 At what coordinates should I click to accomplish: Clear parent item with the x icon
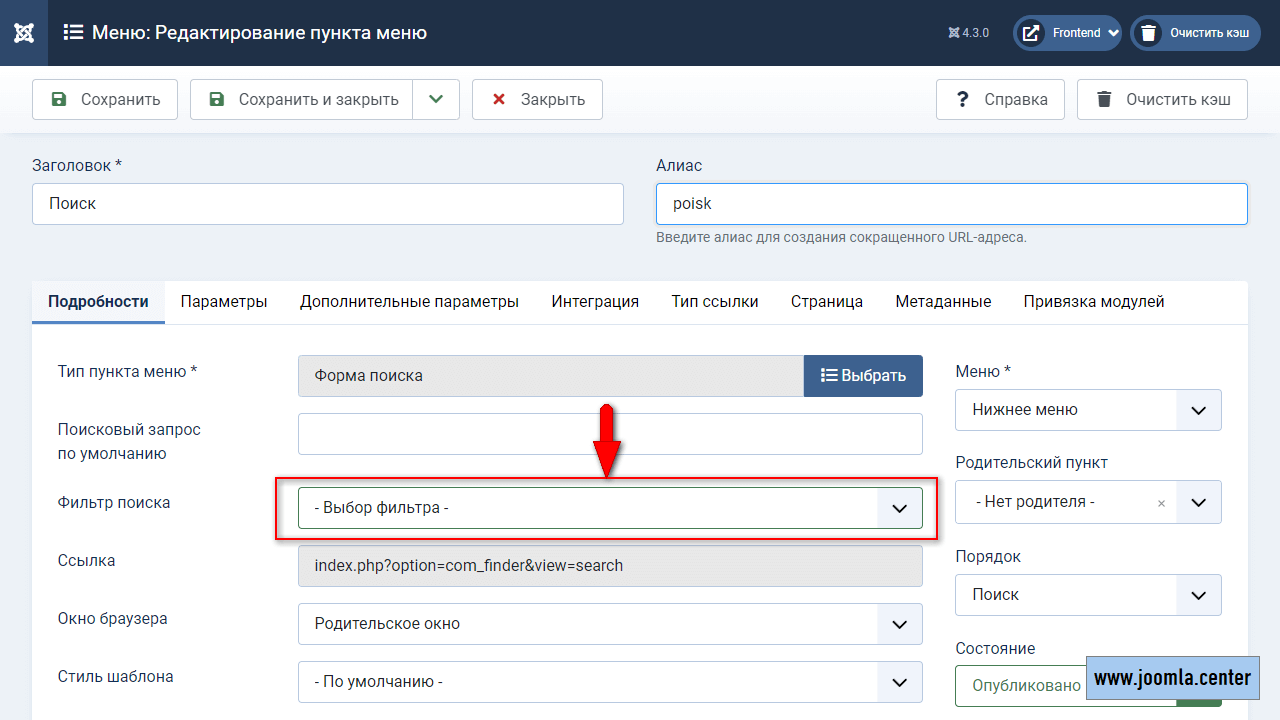click(x=1161, y=503)
